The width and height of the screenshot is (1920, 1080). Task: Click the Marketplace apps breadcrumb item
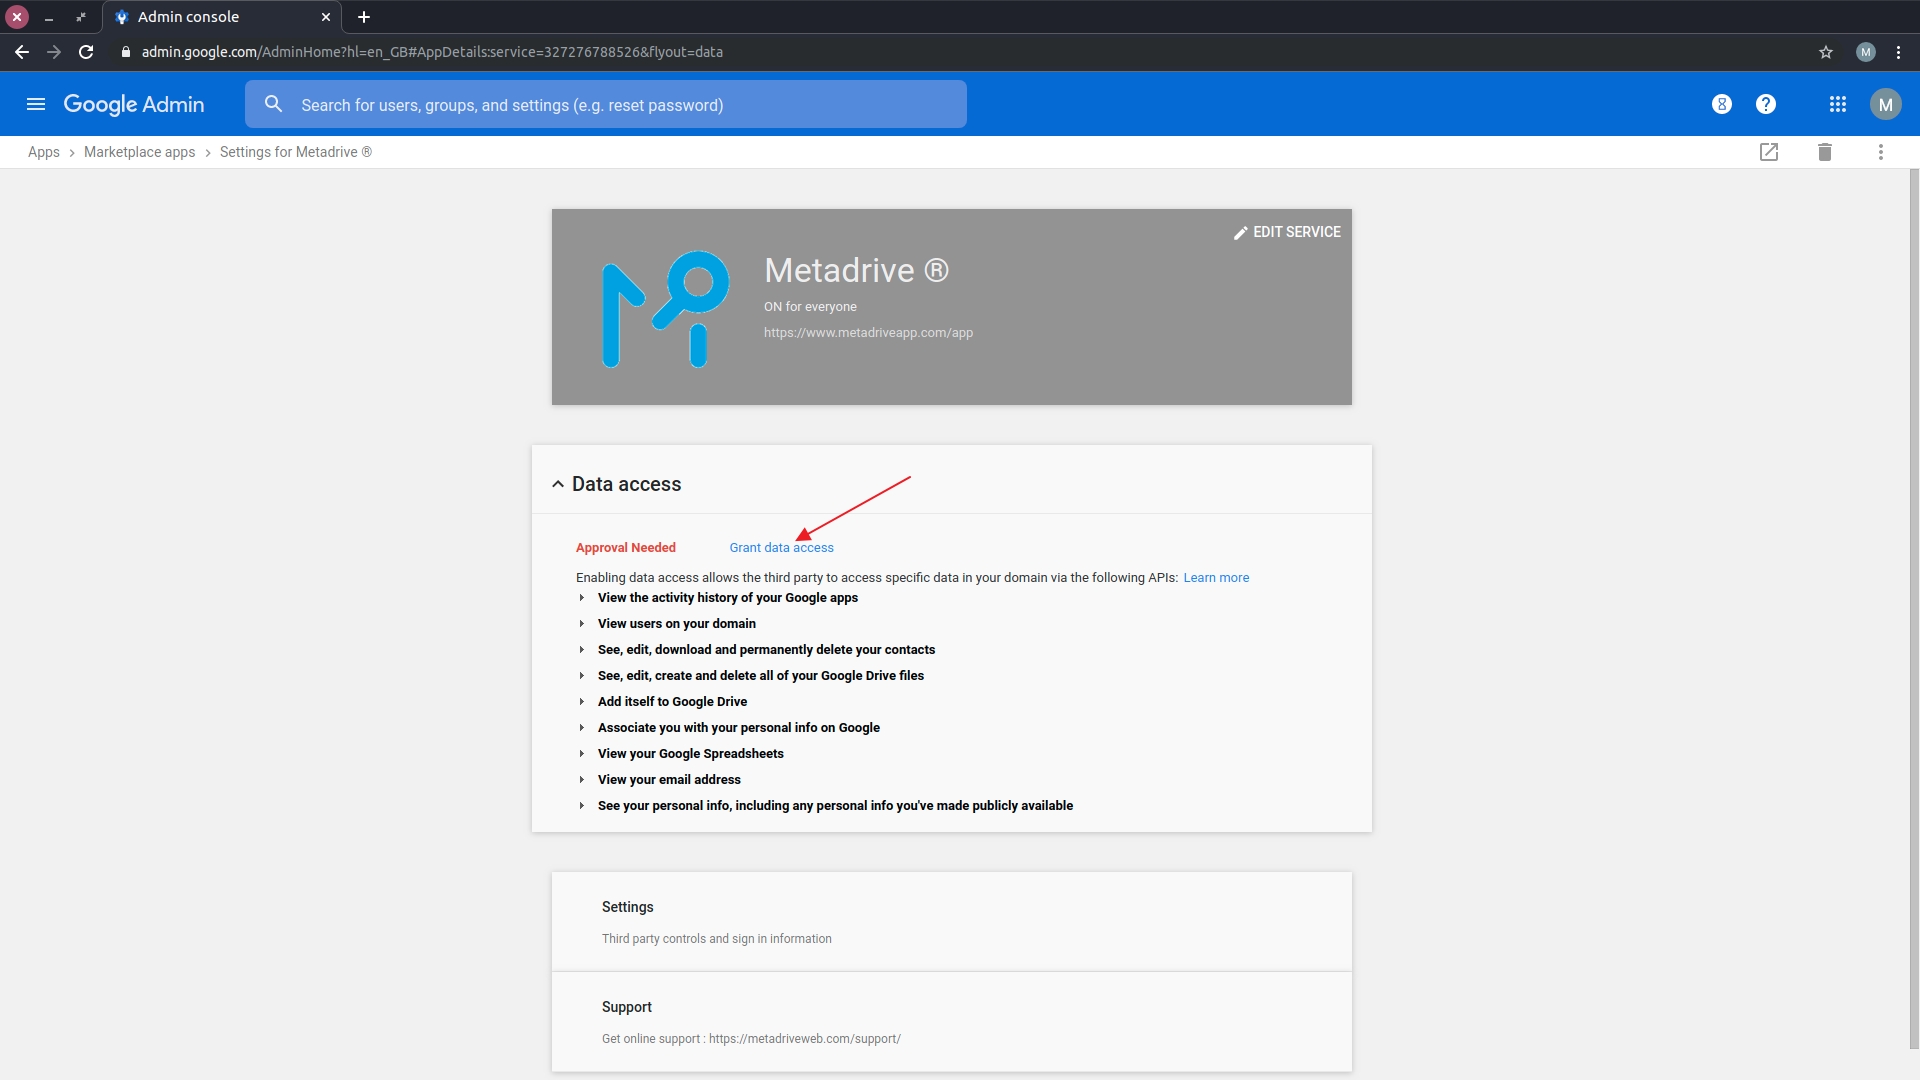click(x=138, y=152)
